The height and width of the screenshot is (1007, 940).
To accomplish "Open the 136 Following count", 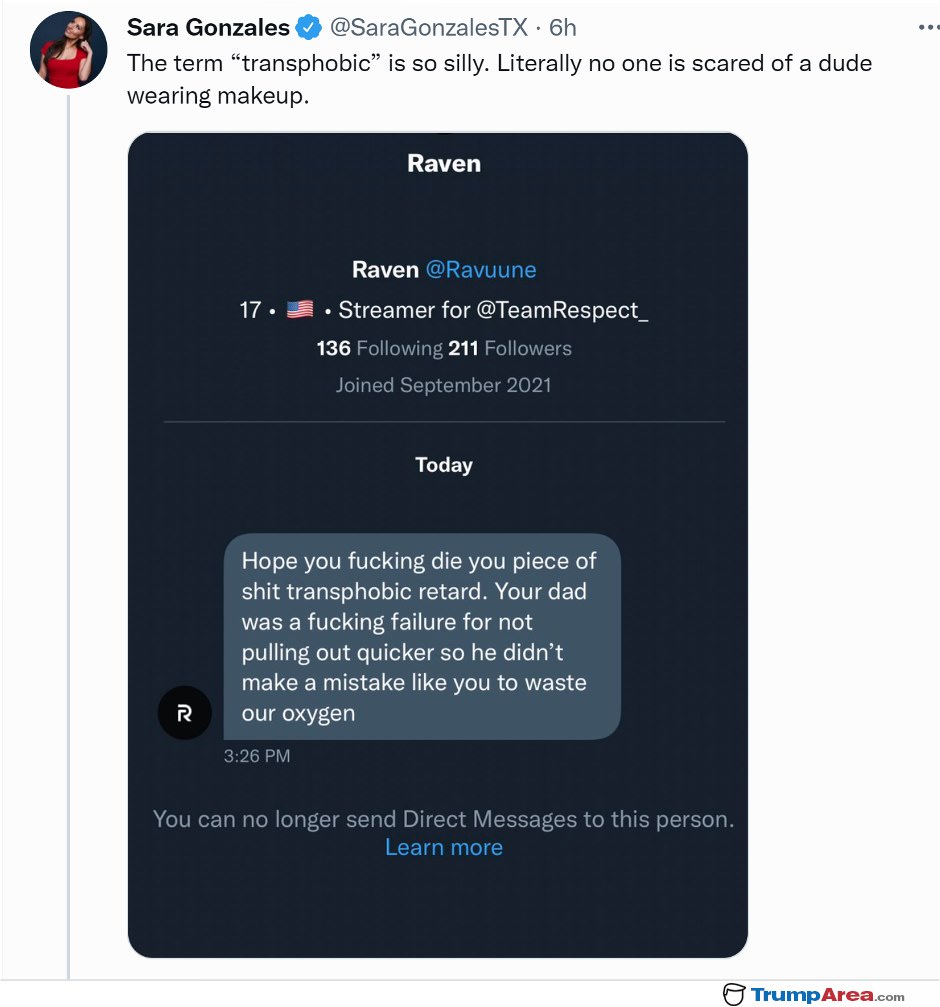I will click(x=379, y=348).
